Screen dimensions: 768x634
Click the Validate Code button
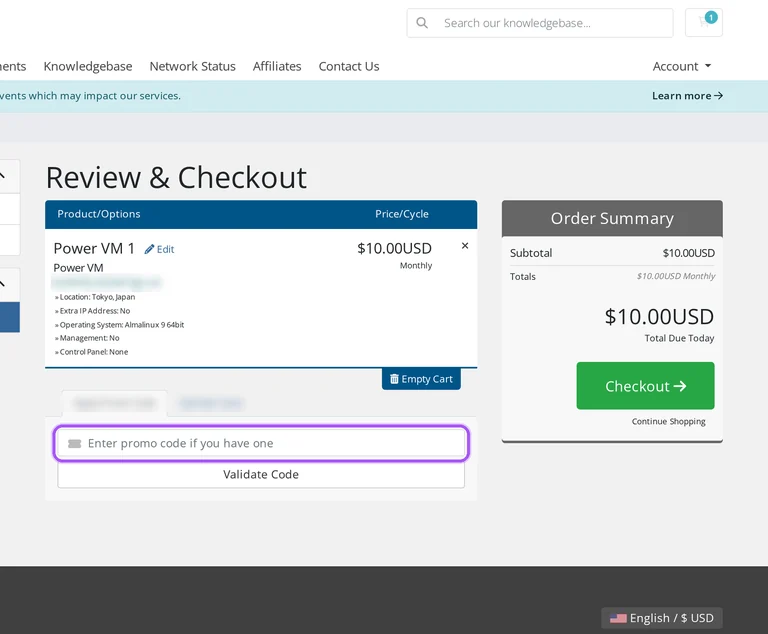[261, 474]
